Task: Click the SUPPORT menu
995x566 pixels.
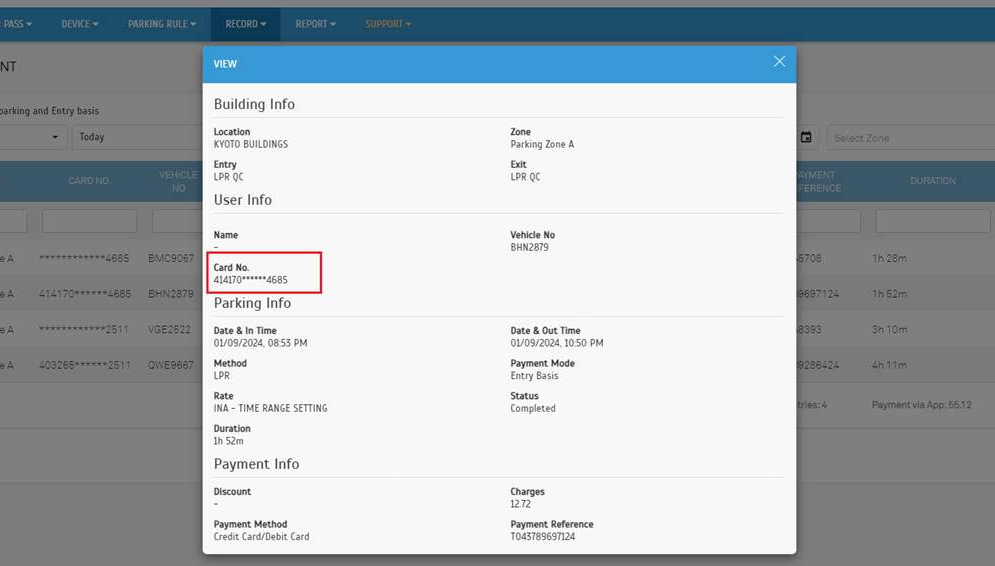Action: coord(388,24)
